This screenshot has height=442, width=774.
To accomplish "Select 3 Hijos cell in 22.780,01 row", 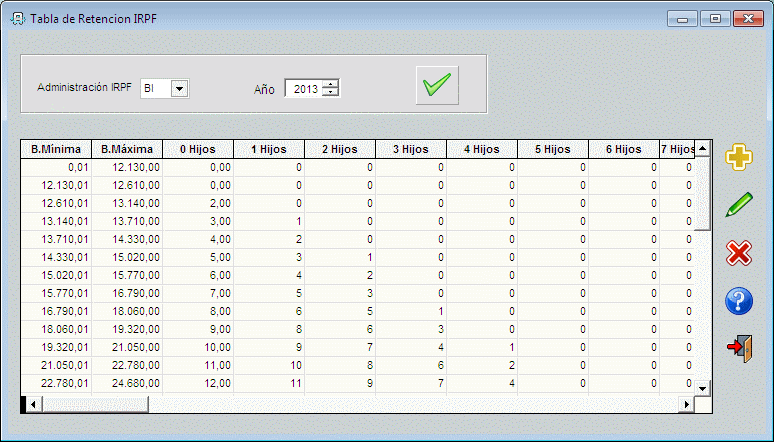I will (411, 383).
